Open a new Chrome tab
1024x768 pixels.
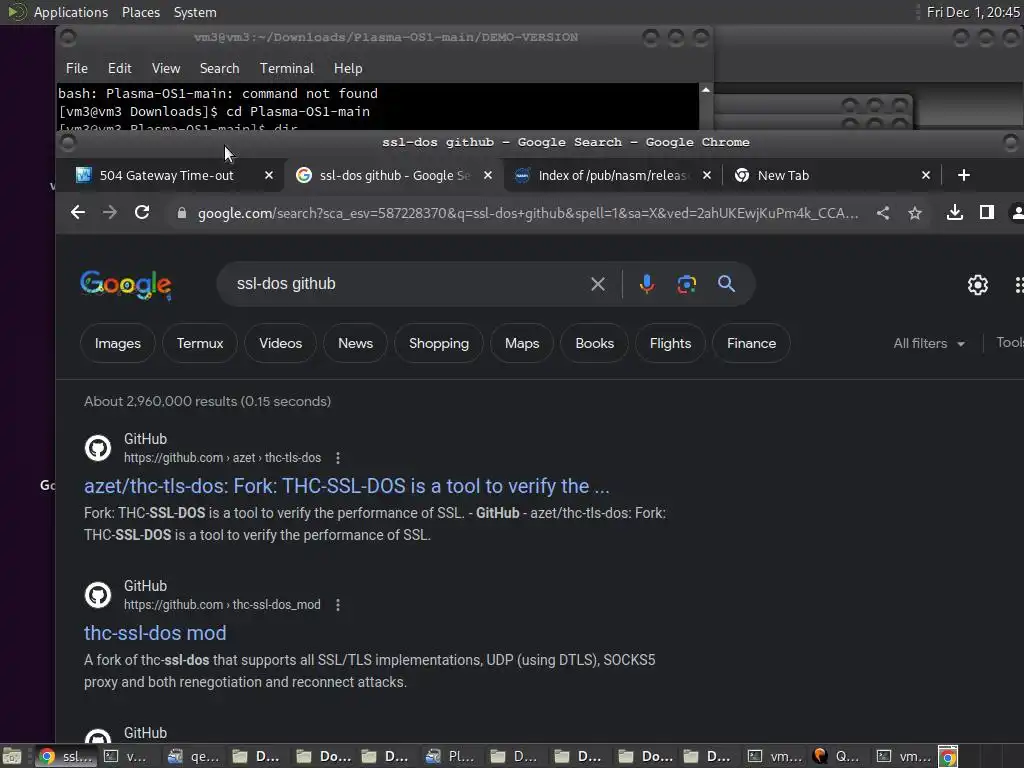tap(963, 175)
